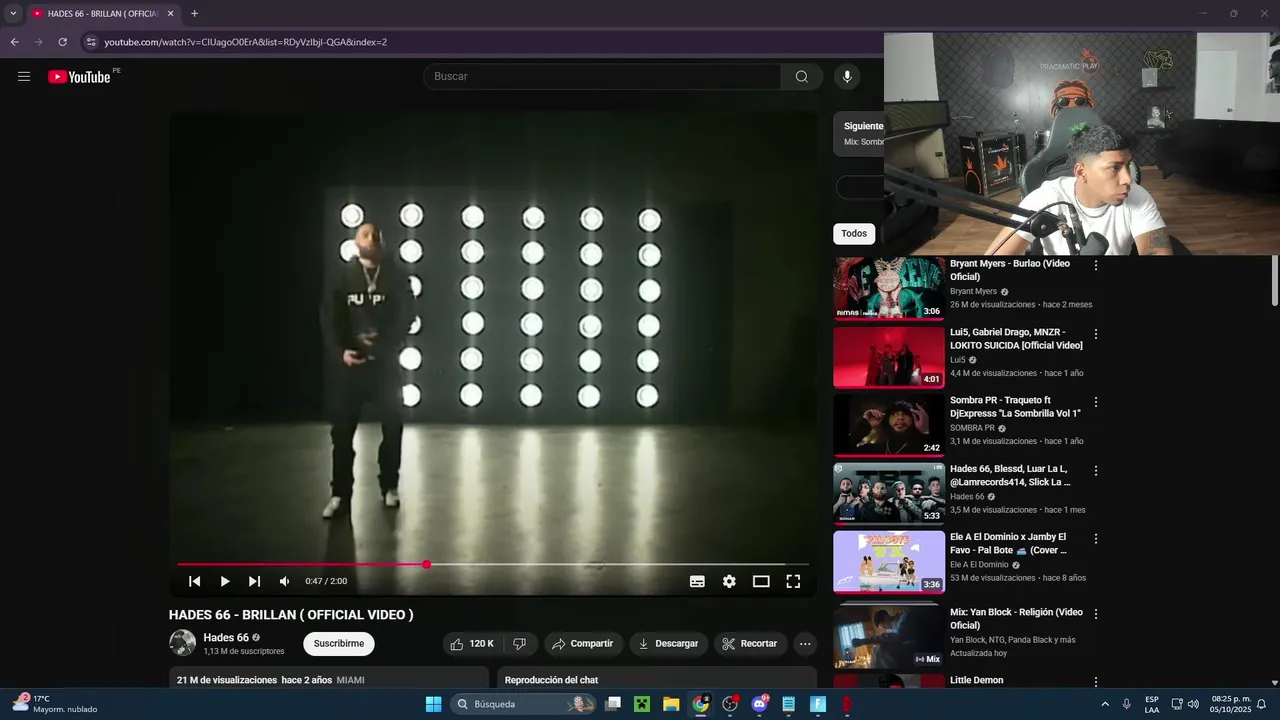This screenshot has width=1280, height=720.
Task: Open Minecraft from the taskbar
Action: click(x=642, y=704)
